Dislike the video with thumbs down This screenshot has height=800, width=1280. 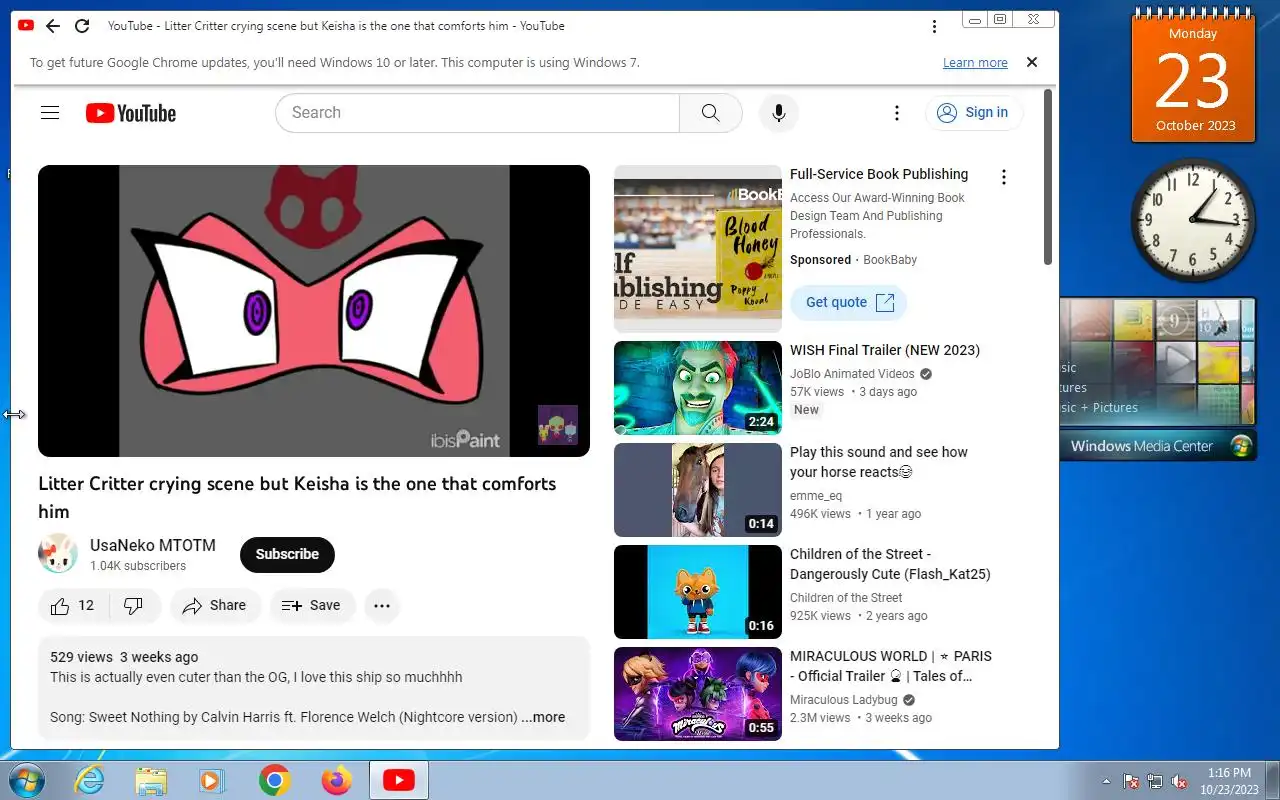point(133,605)
